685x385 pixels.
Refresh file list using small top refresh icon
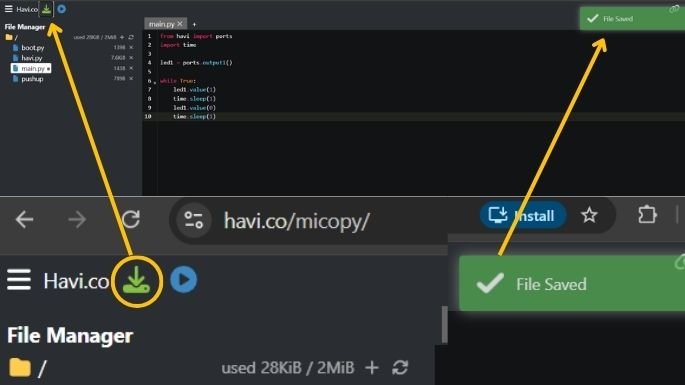tap(131, 37)
